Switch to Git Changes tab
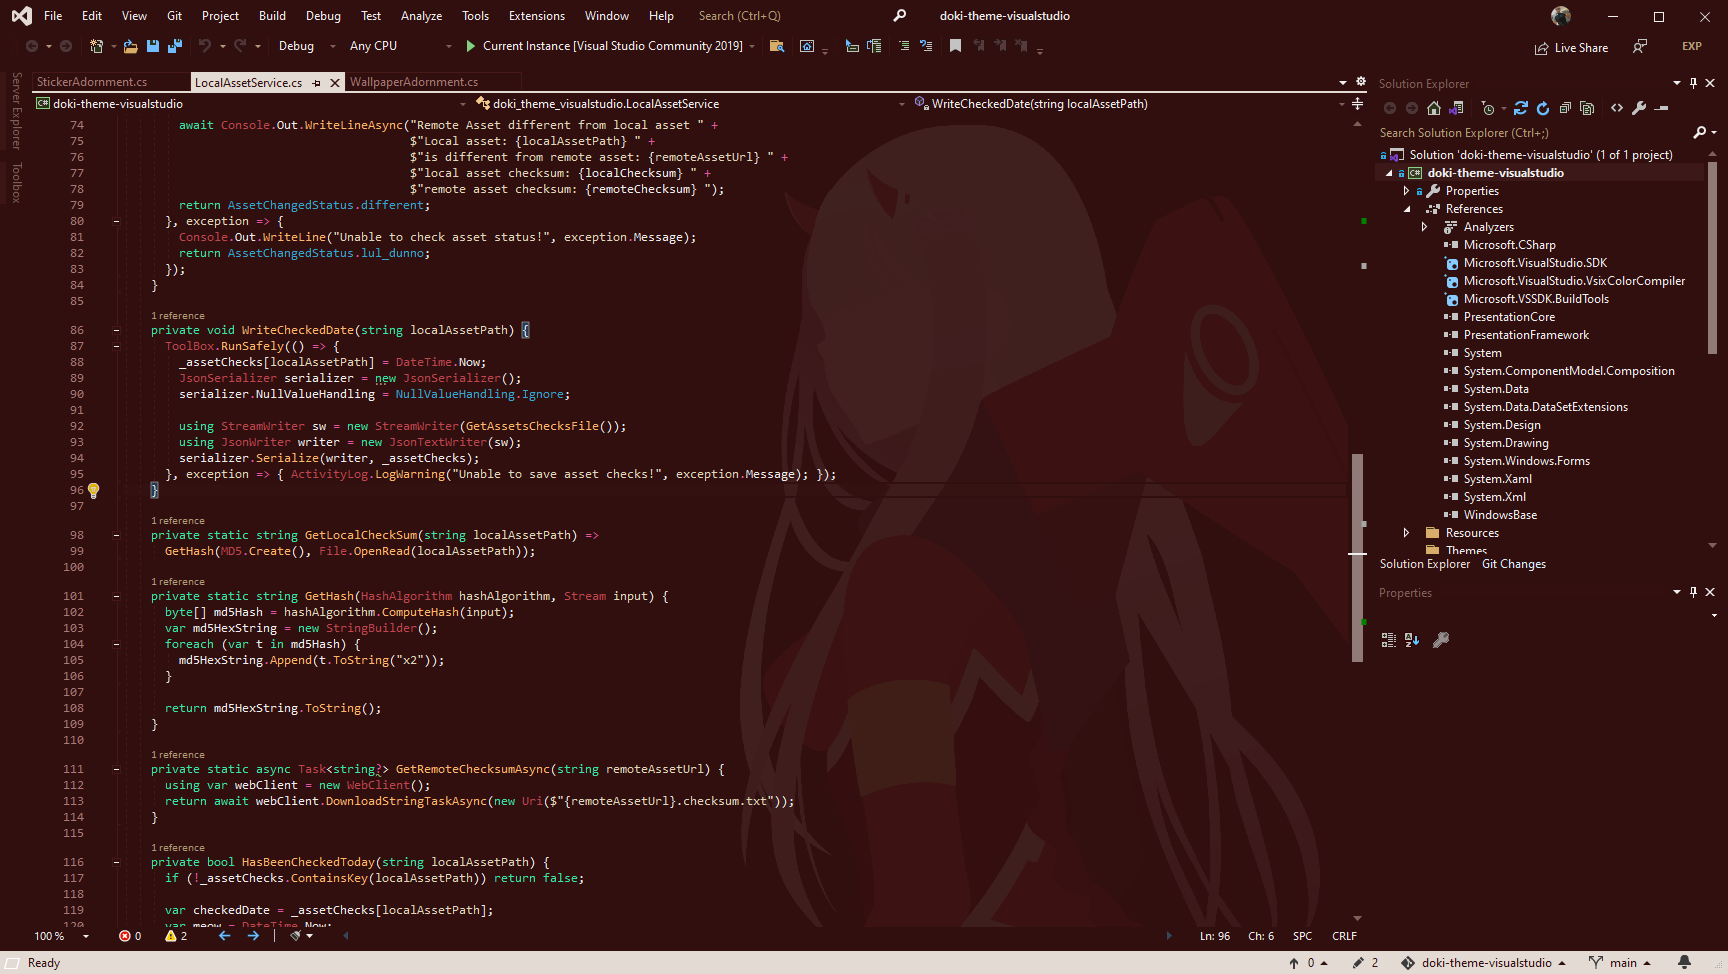Screen dimensions: 1728x974 point(1514,564)
